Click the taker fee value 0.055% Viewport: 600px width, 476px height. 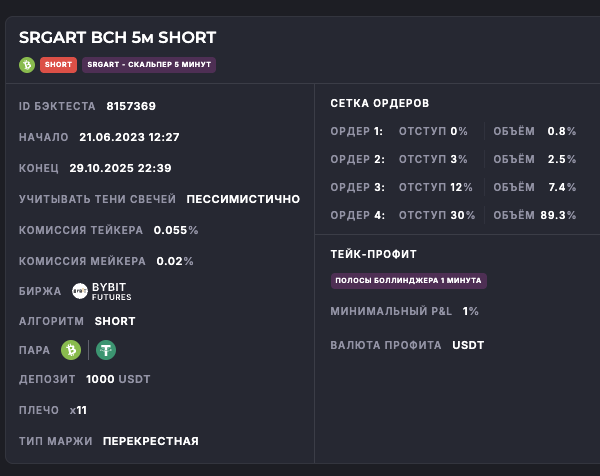176,230
